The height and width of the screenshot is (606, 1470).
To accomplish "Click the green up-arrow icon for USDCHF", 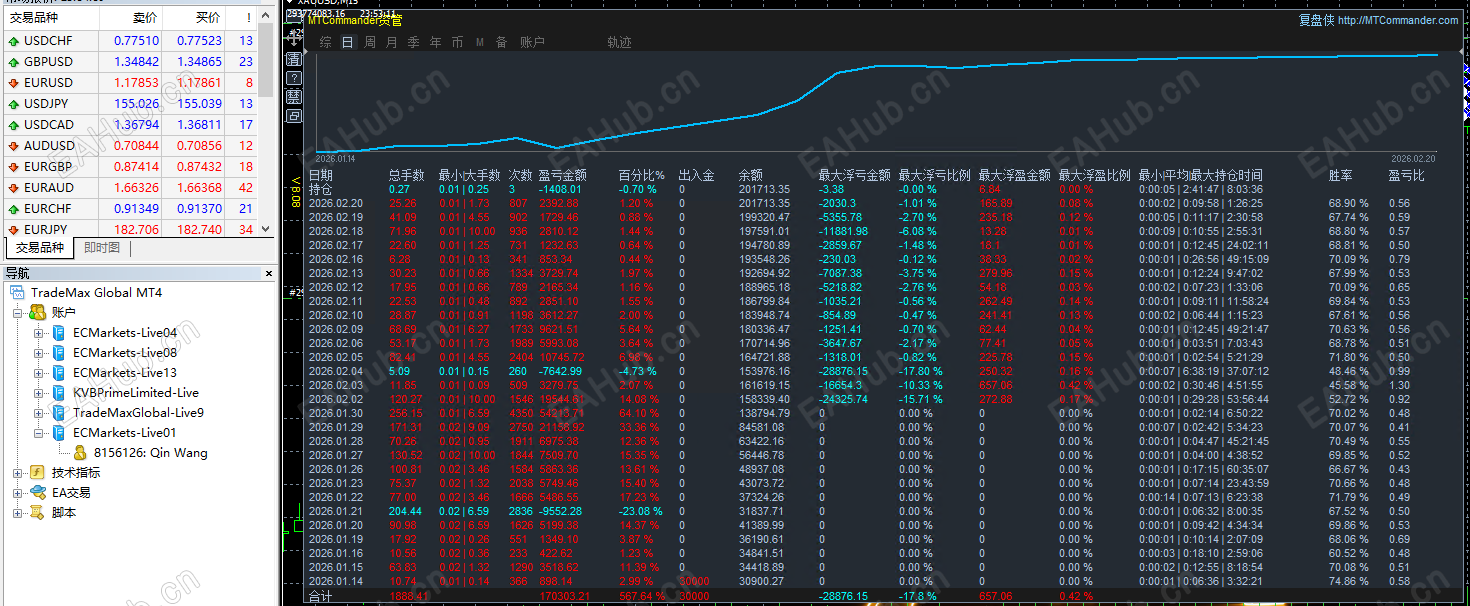I will (x=13, y=42).
